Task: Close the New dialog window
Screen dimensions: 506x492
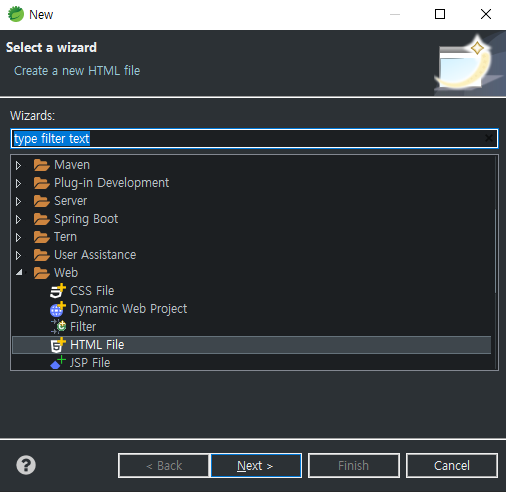Action: click(x=486, y=14)
